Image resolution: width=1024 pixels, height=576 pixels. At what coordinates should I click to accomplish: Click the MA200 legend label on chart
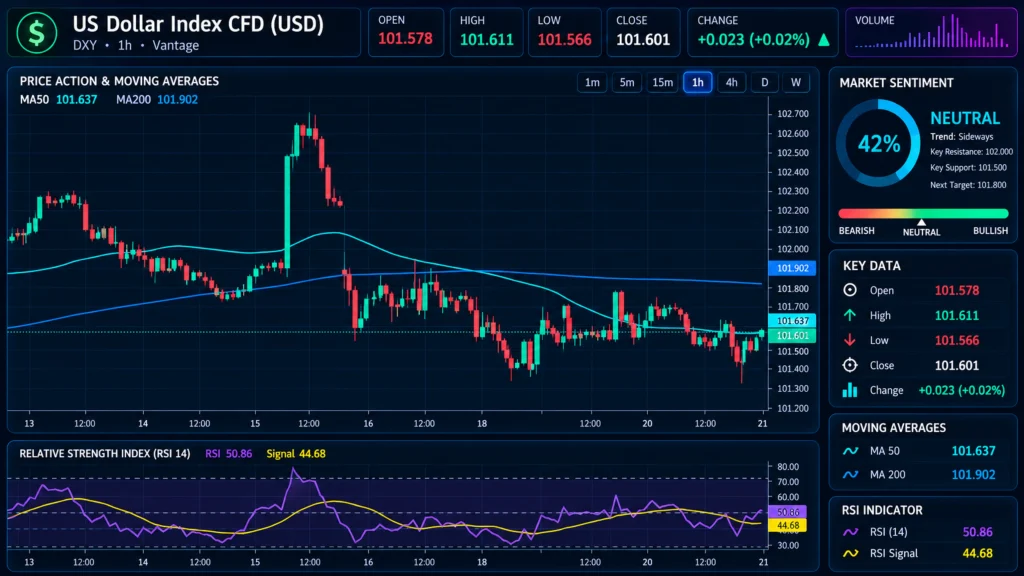[157, 100]
